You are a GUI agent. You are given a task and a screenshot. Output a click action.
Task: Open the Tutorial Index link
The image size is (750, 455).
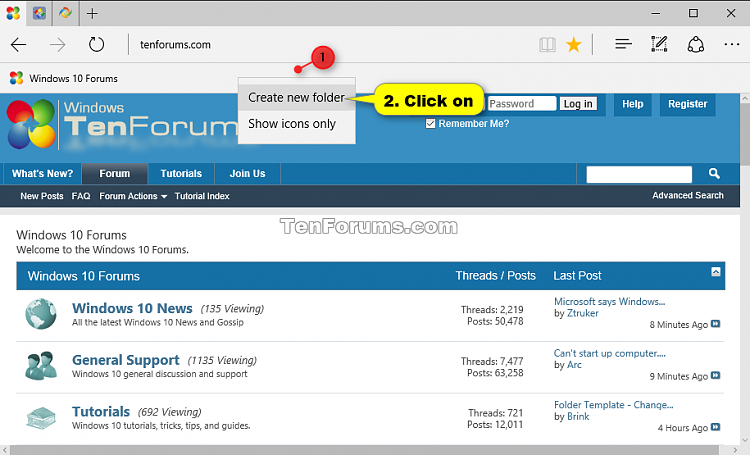coord(202,196)
